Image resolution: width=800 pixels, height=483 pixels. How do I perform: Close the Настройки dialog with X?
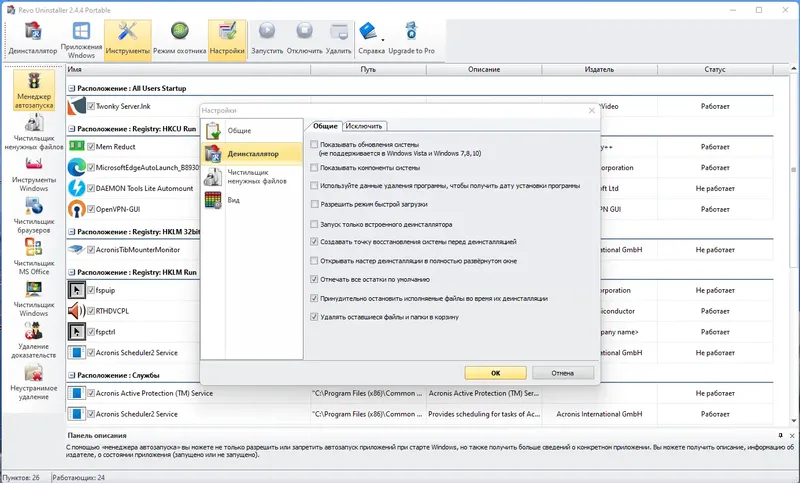pos(592,110)
